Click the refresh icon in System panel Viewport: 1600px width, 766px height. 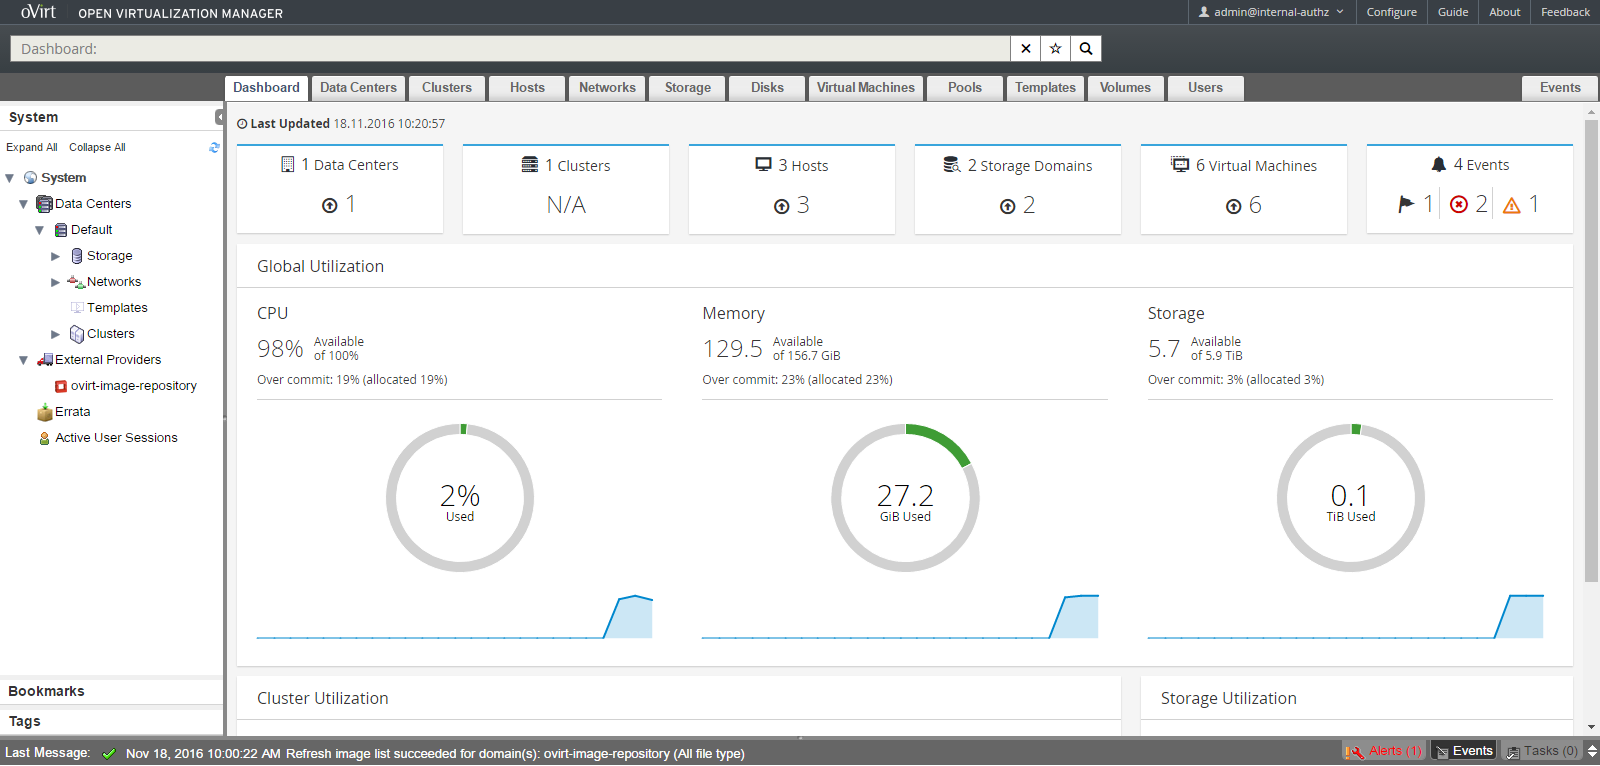coord(214,147)
